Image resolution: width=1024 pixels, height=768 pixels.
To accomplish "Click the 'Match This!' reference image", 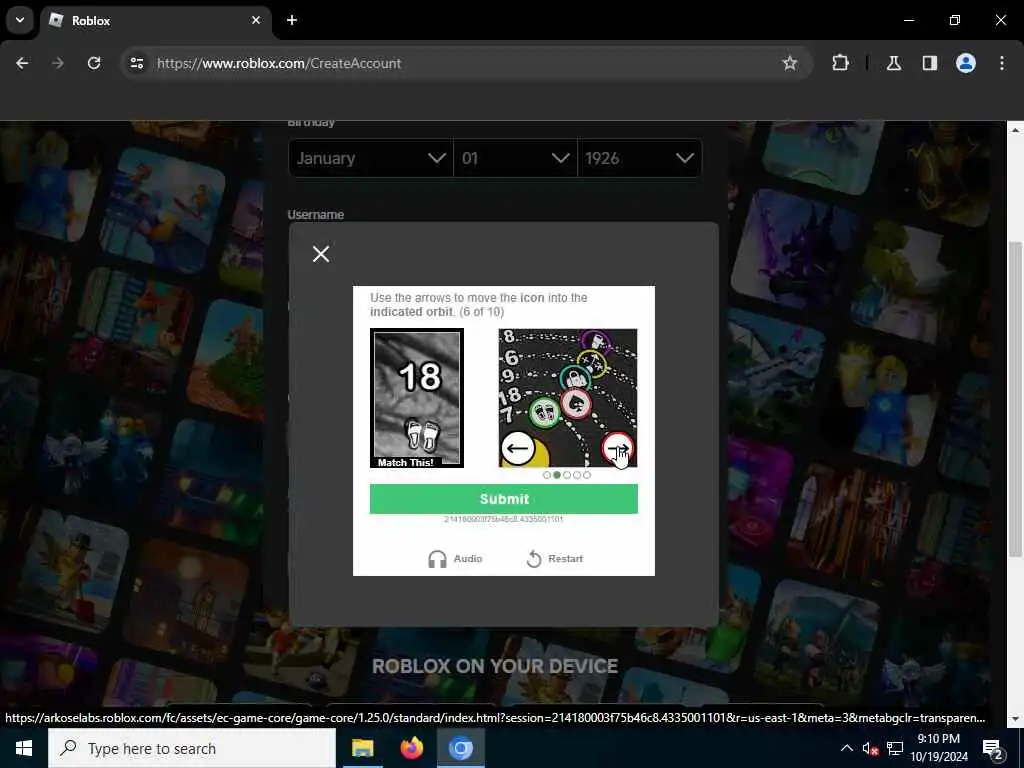I will click(417, 398).
